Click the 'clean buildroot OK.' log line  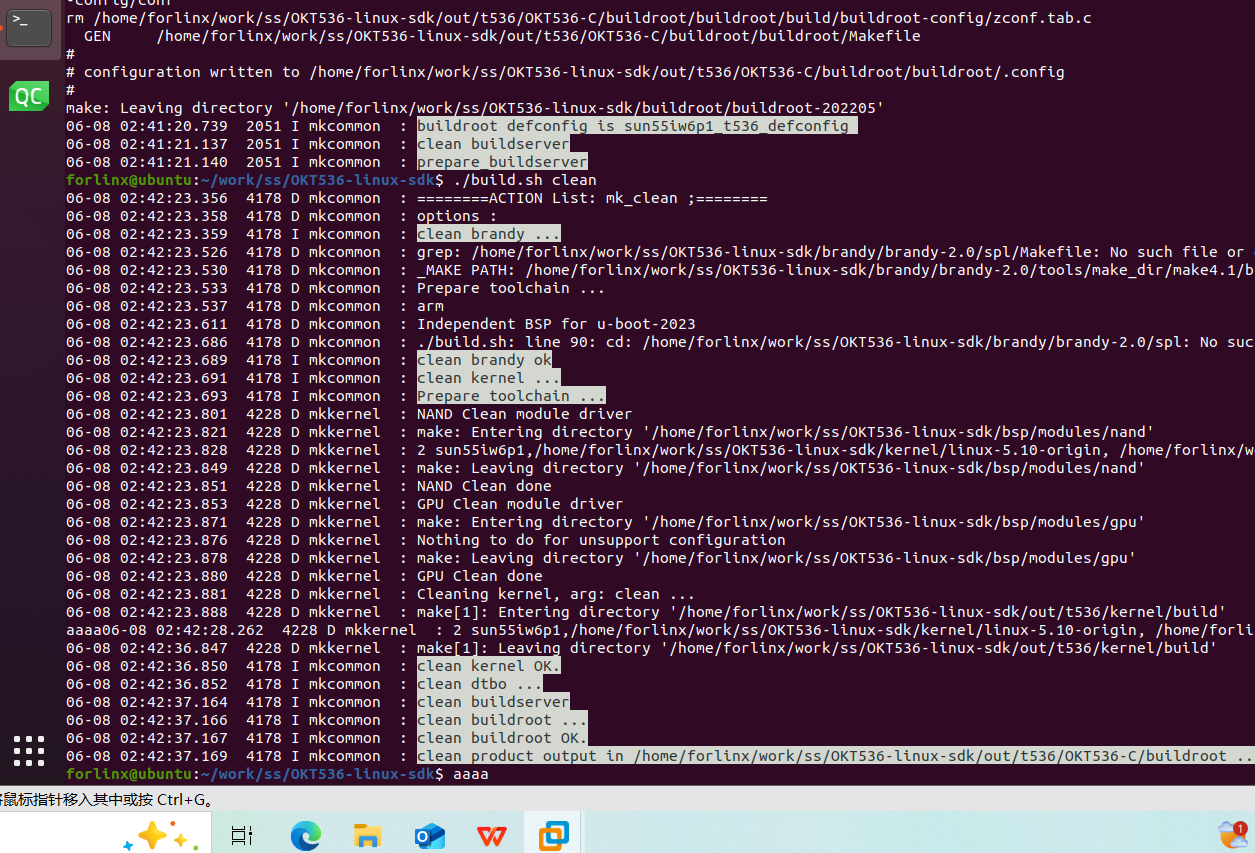502,738
